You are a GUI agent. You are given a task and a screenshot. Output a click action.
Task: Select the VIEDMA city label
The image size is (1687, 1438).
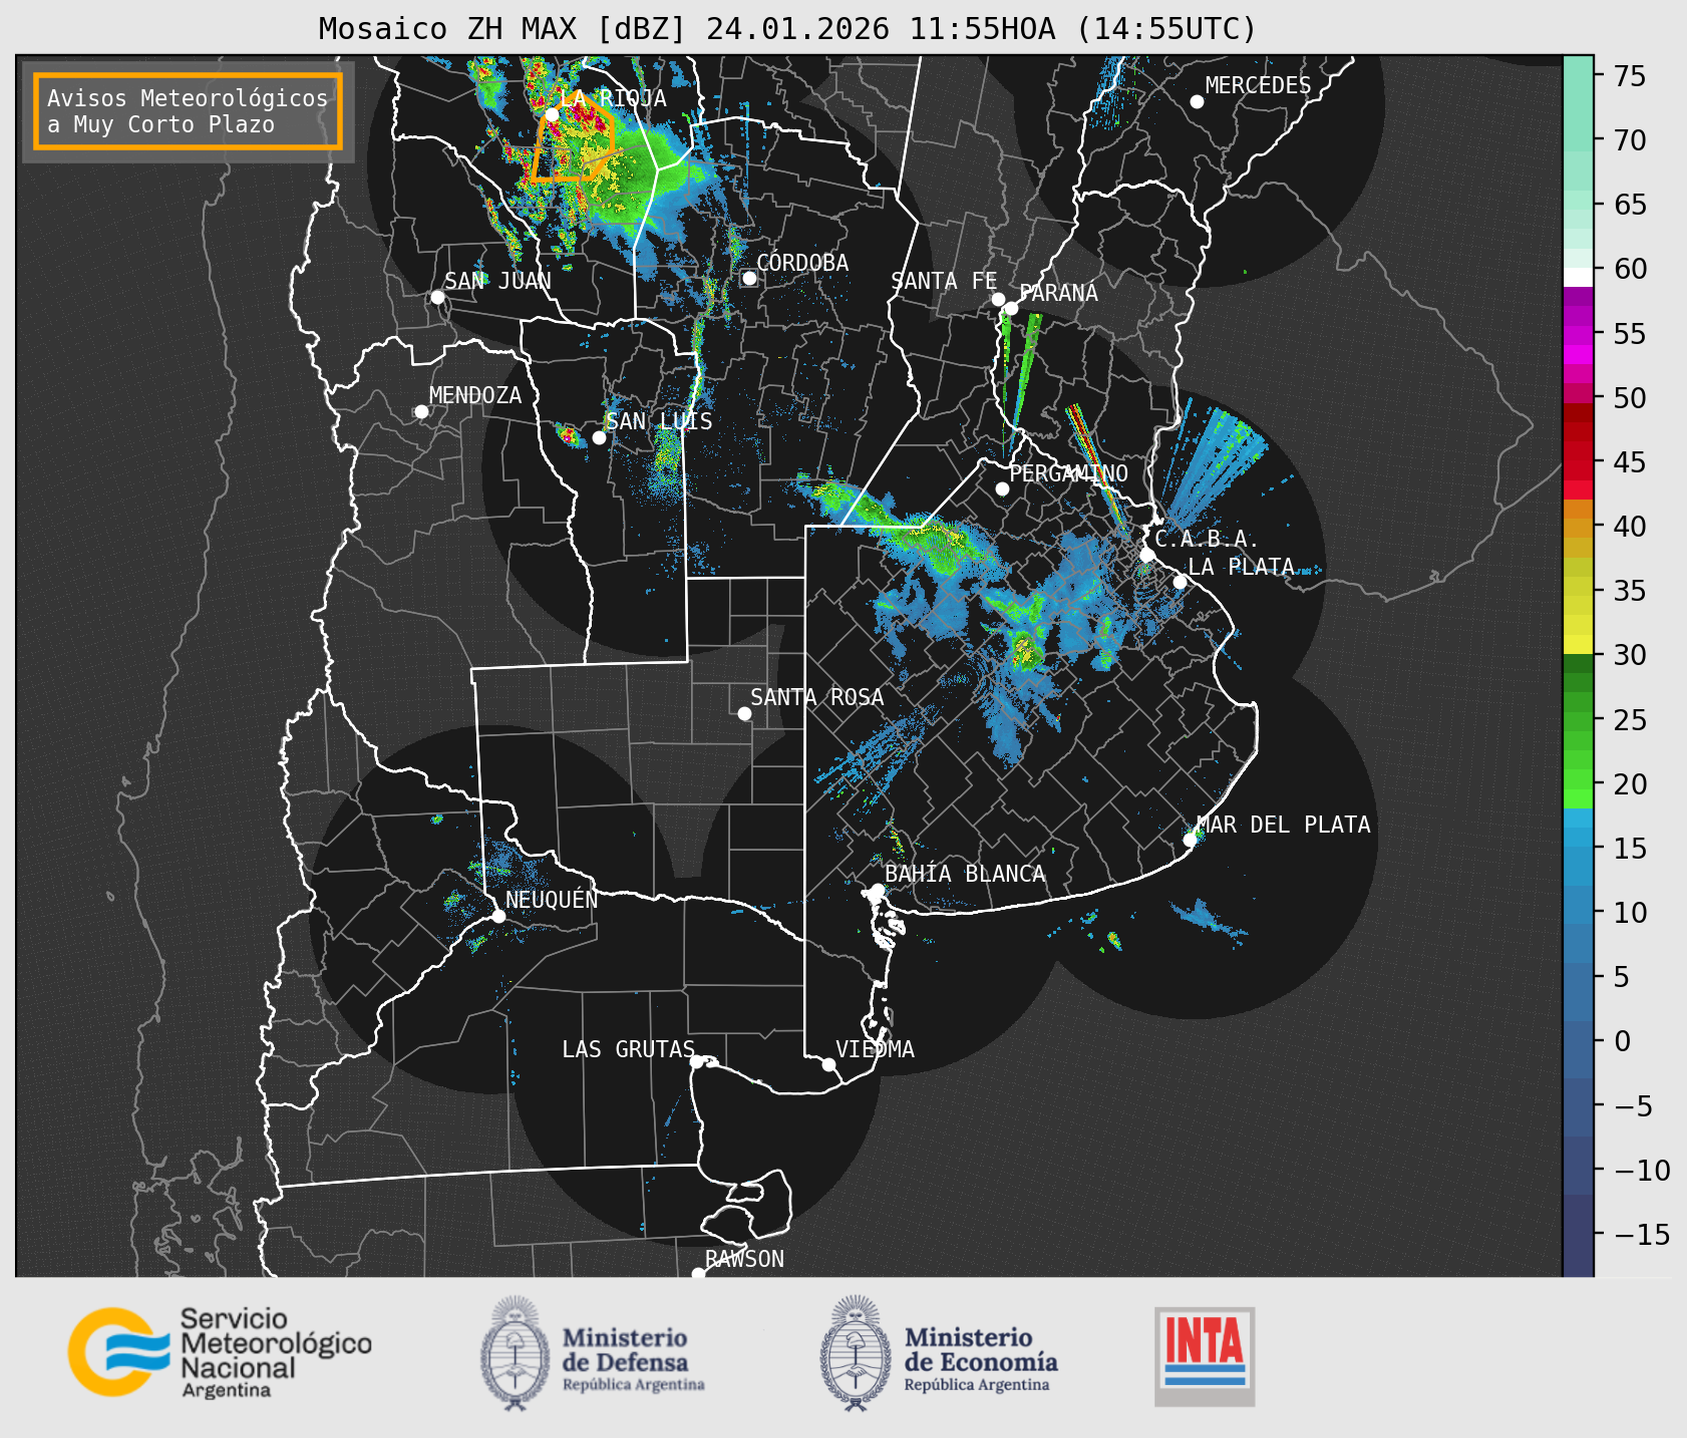(875, 1049)
